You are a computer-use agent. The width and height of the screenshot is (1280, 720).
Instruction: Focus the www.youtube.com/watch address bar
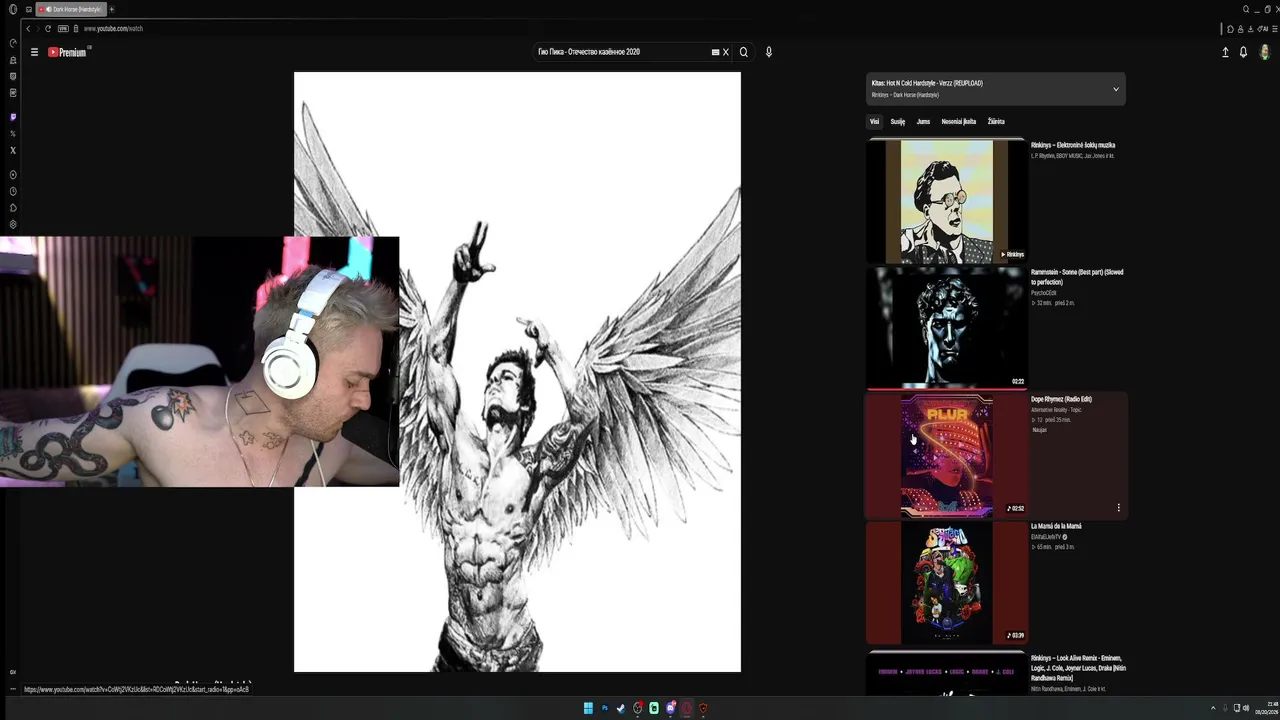coord(113,28)
